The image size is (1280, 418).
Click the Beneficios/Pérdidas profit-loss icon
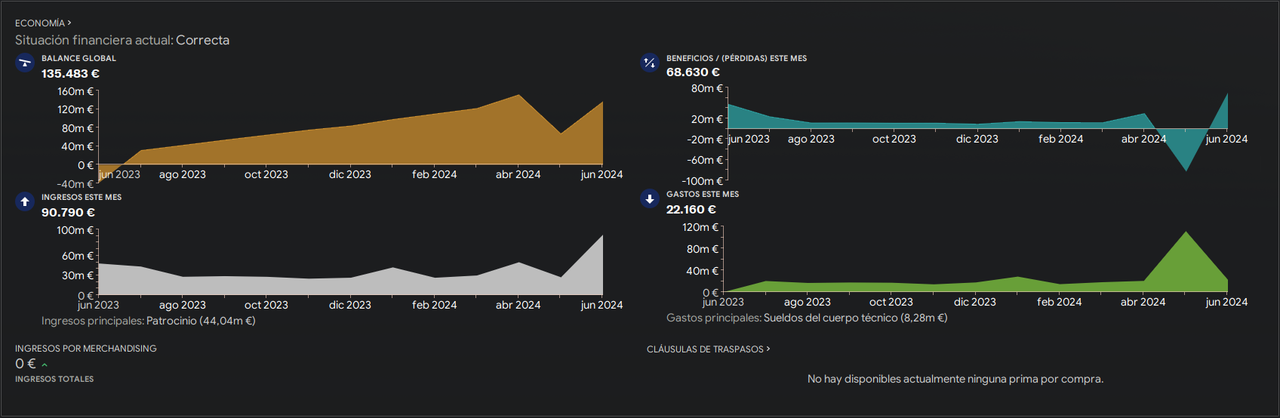pos(649,64)
